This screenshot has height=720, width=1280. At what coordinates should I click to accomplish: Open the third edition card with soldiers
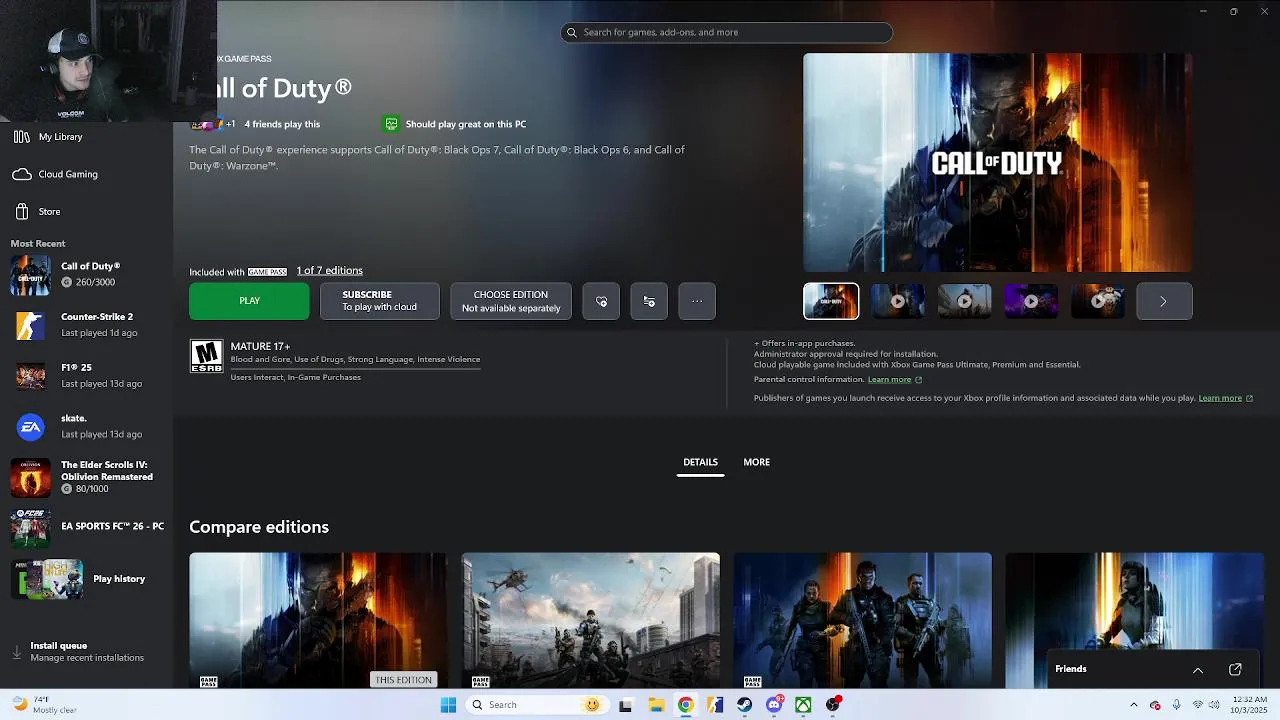pyautogui.click(x=862, y=620)
